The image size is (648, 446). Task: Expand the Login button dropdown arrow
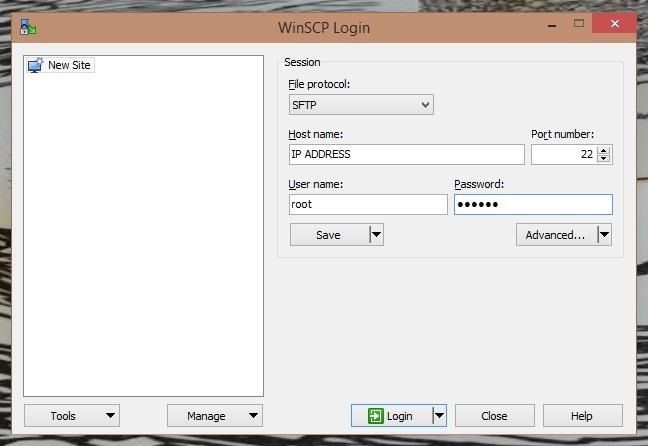pos(438,416)
